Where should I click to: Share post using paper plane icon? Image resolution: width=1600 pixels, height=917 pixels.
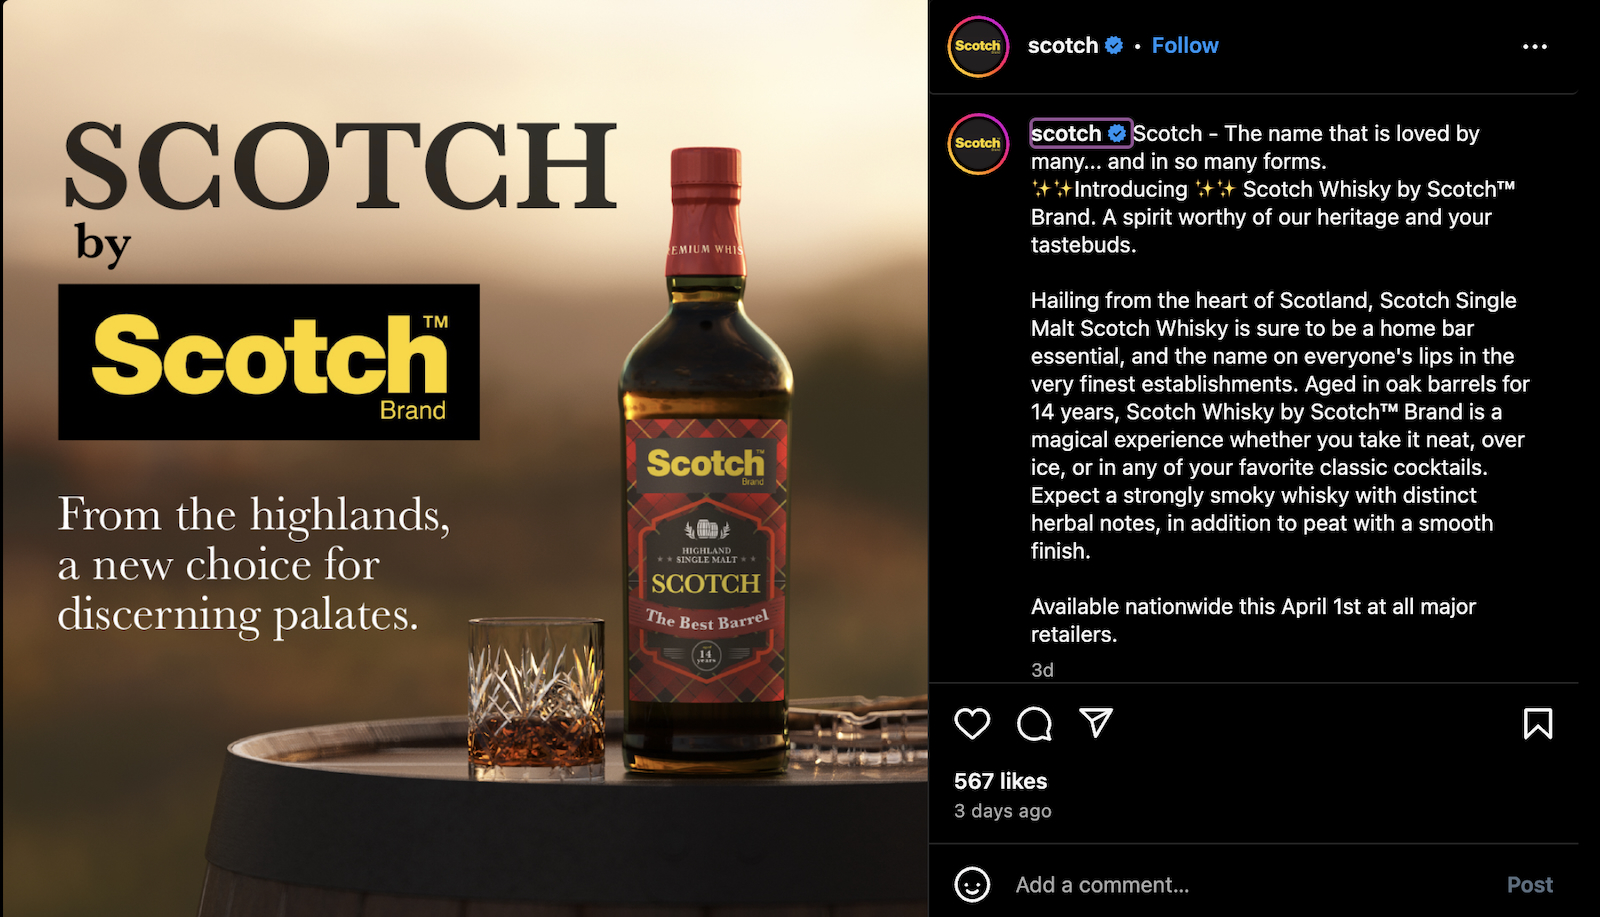tap(1096, 722)
